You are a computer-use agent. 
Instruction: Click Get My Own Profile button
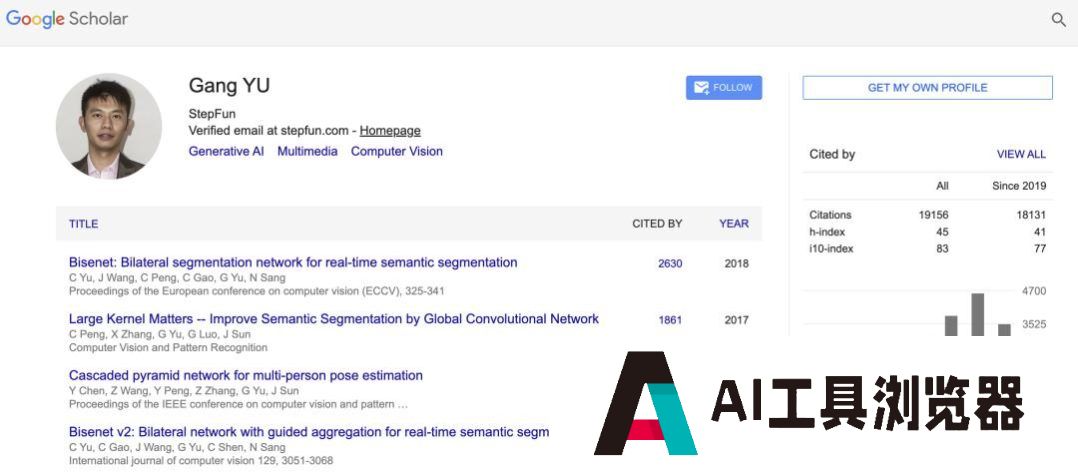(927, 87)
